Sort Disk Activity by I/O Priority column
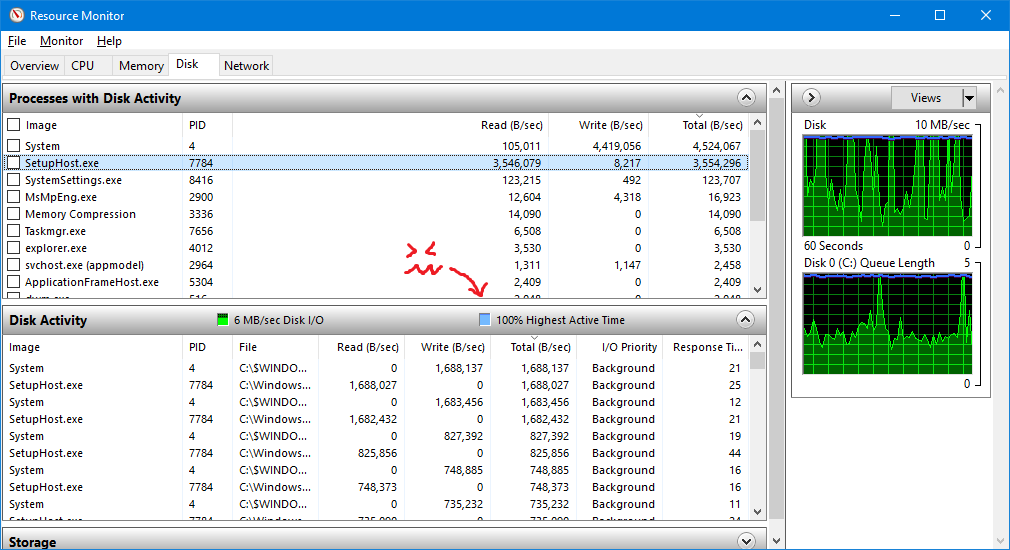Viewport: 1010px width, 550px height. coord(629,347)
